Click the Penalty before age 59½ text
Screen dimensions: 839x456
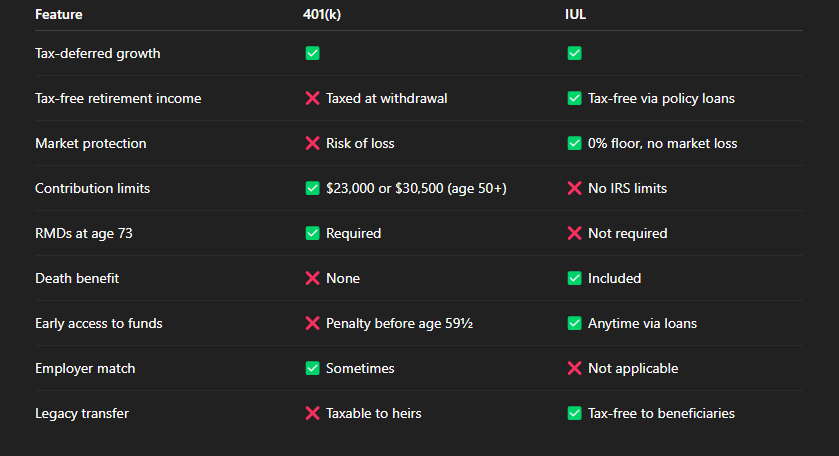399,323
